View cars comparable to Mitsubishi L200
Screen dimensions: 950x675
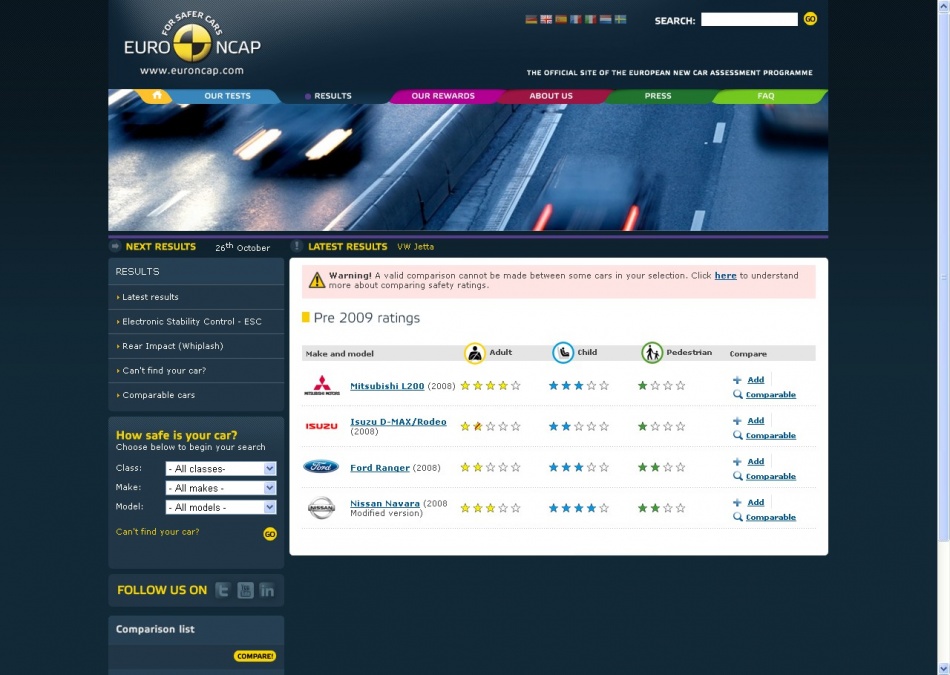771,395
